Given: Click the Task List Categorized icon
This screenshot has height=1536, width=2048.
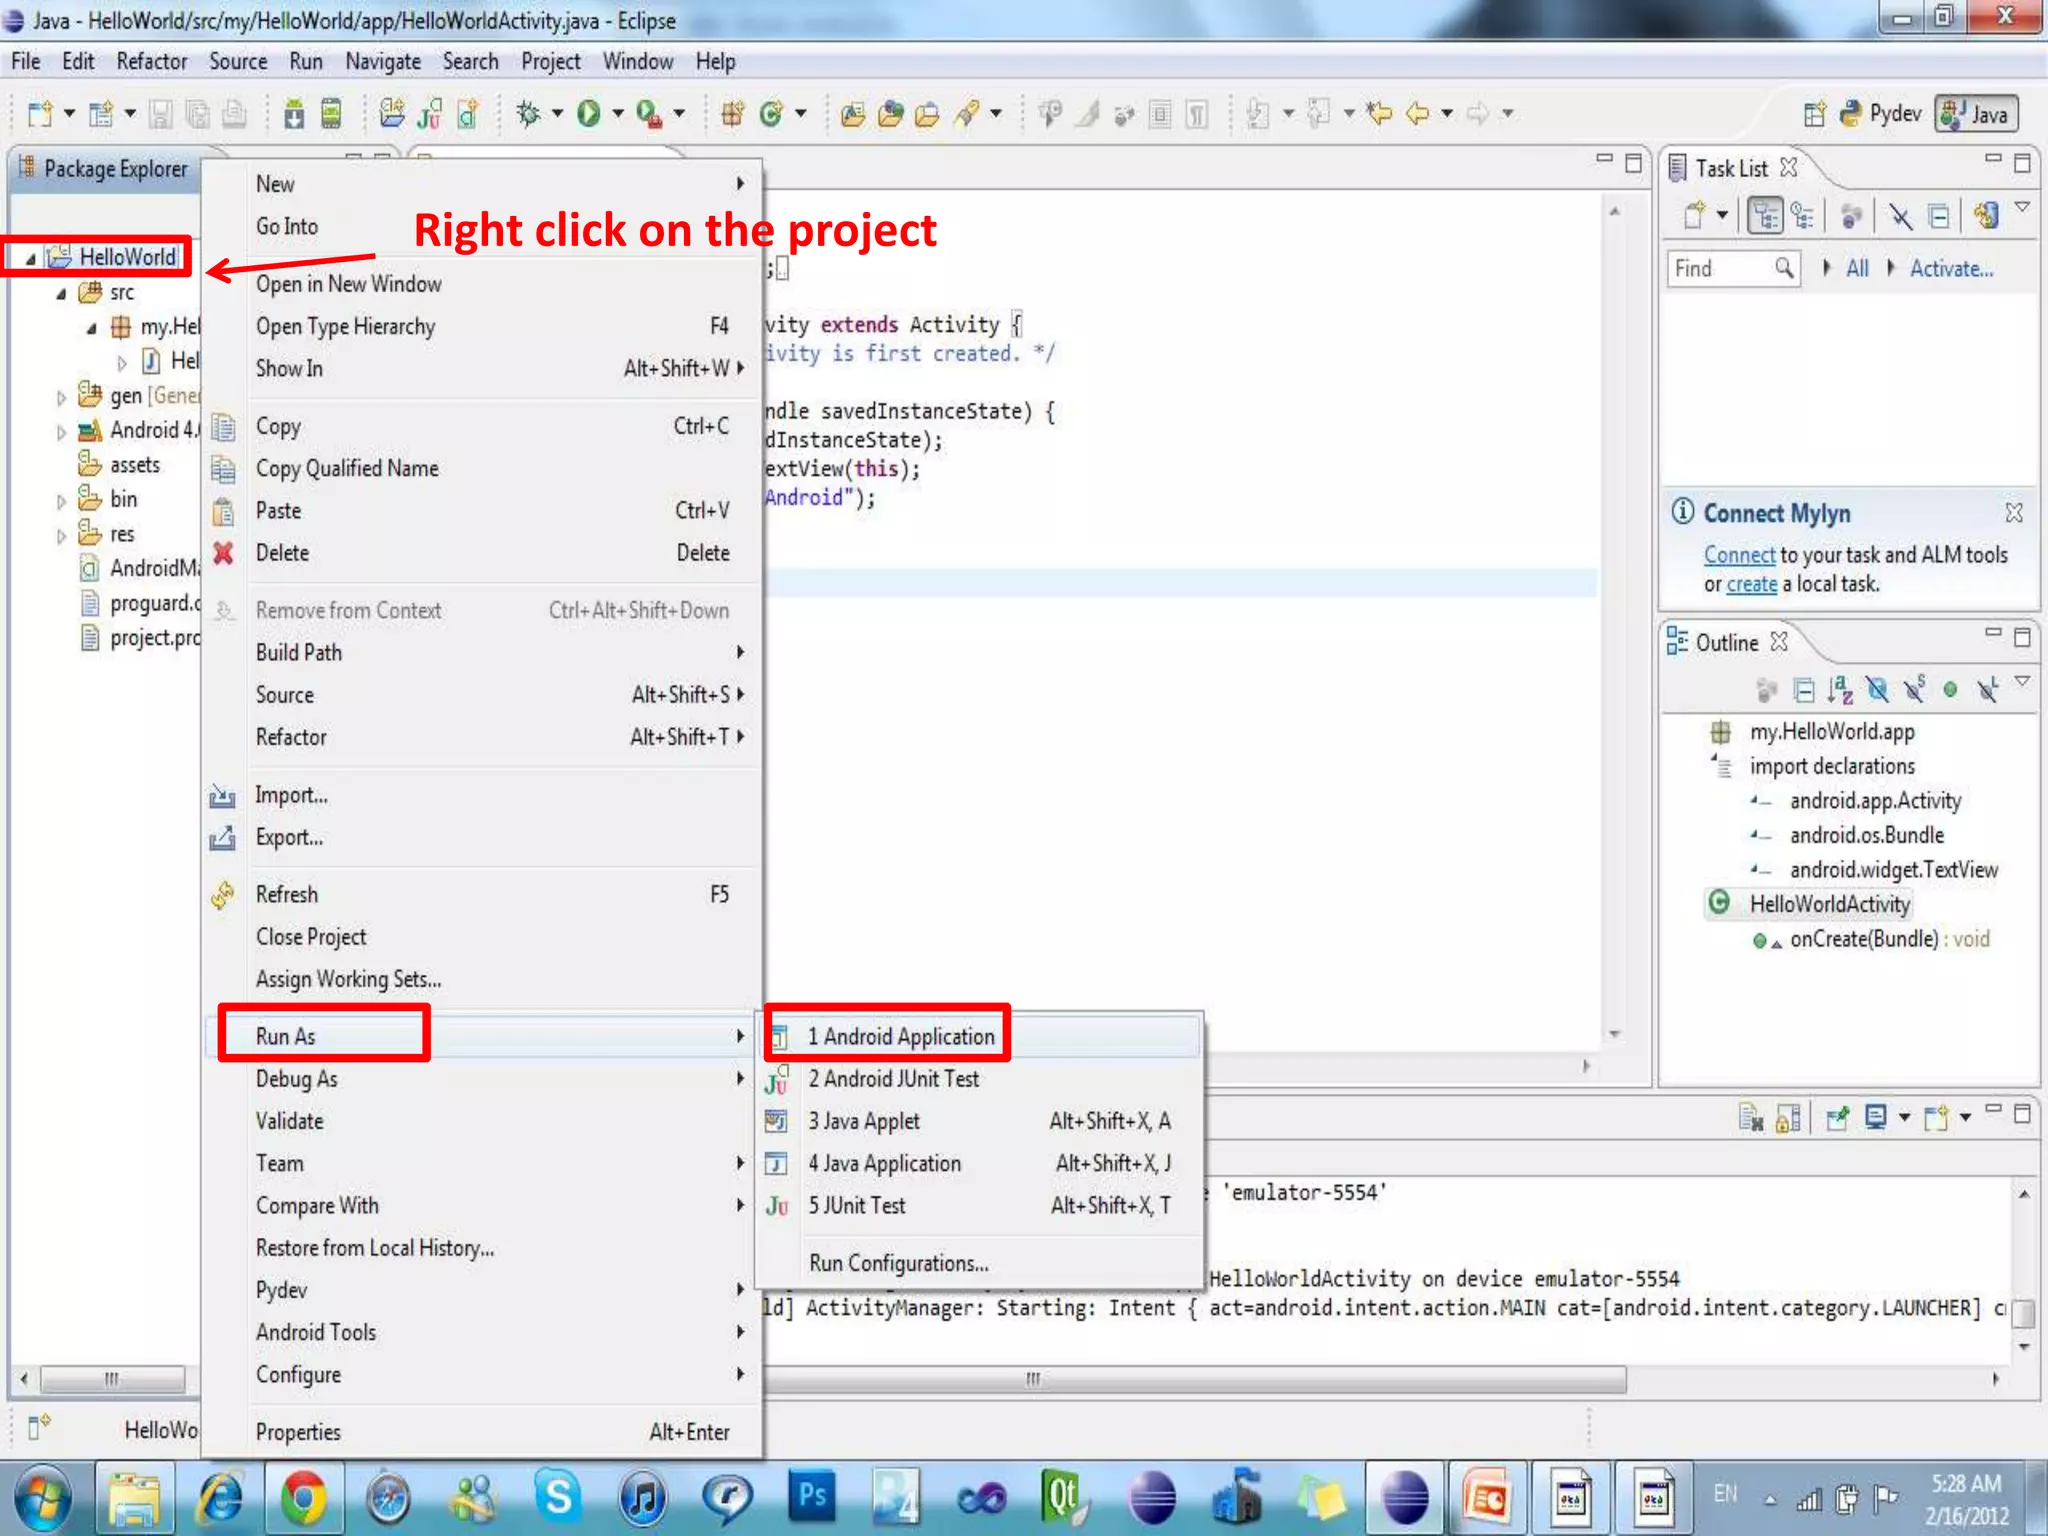Looking at the screenshot, I should tap(1765, 215).
